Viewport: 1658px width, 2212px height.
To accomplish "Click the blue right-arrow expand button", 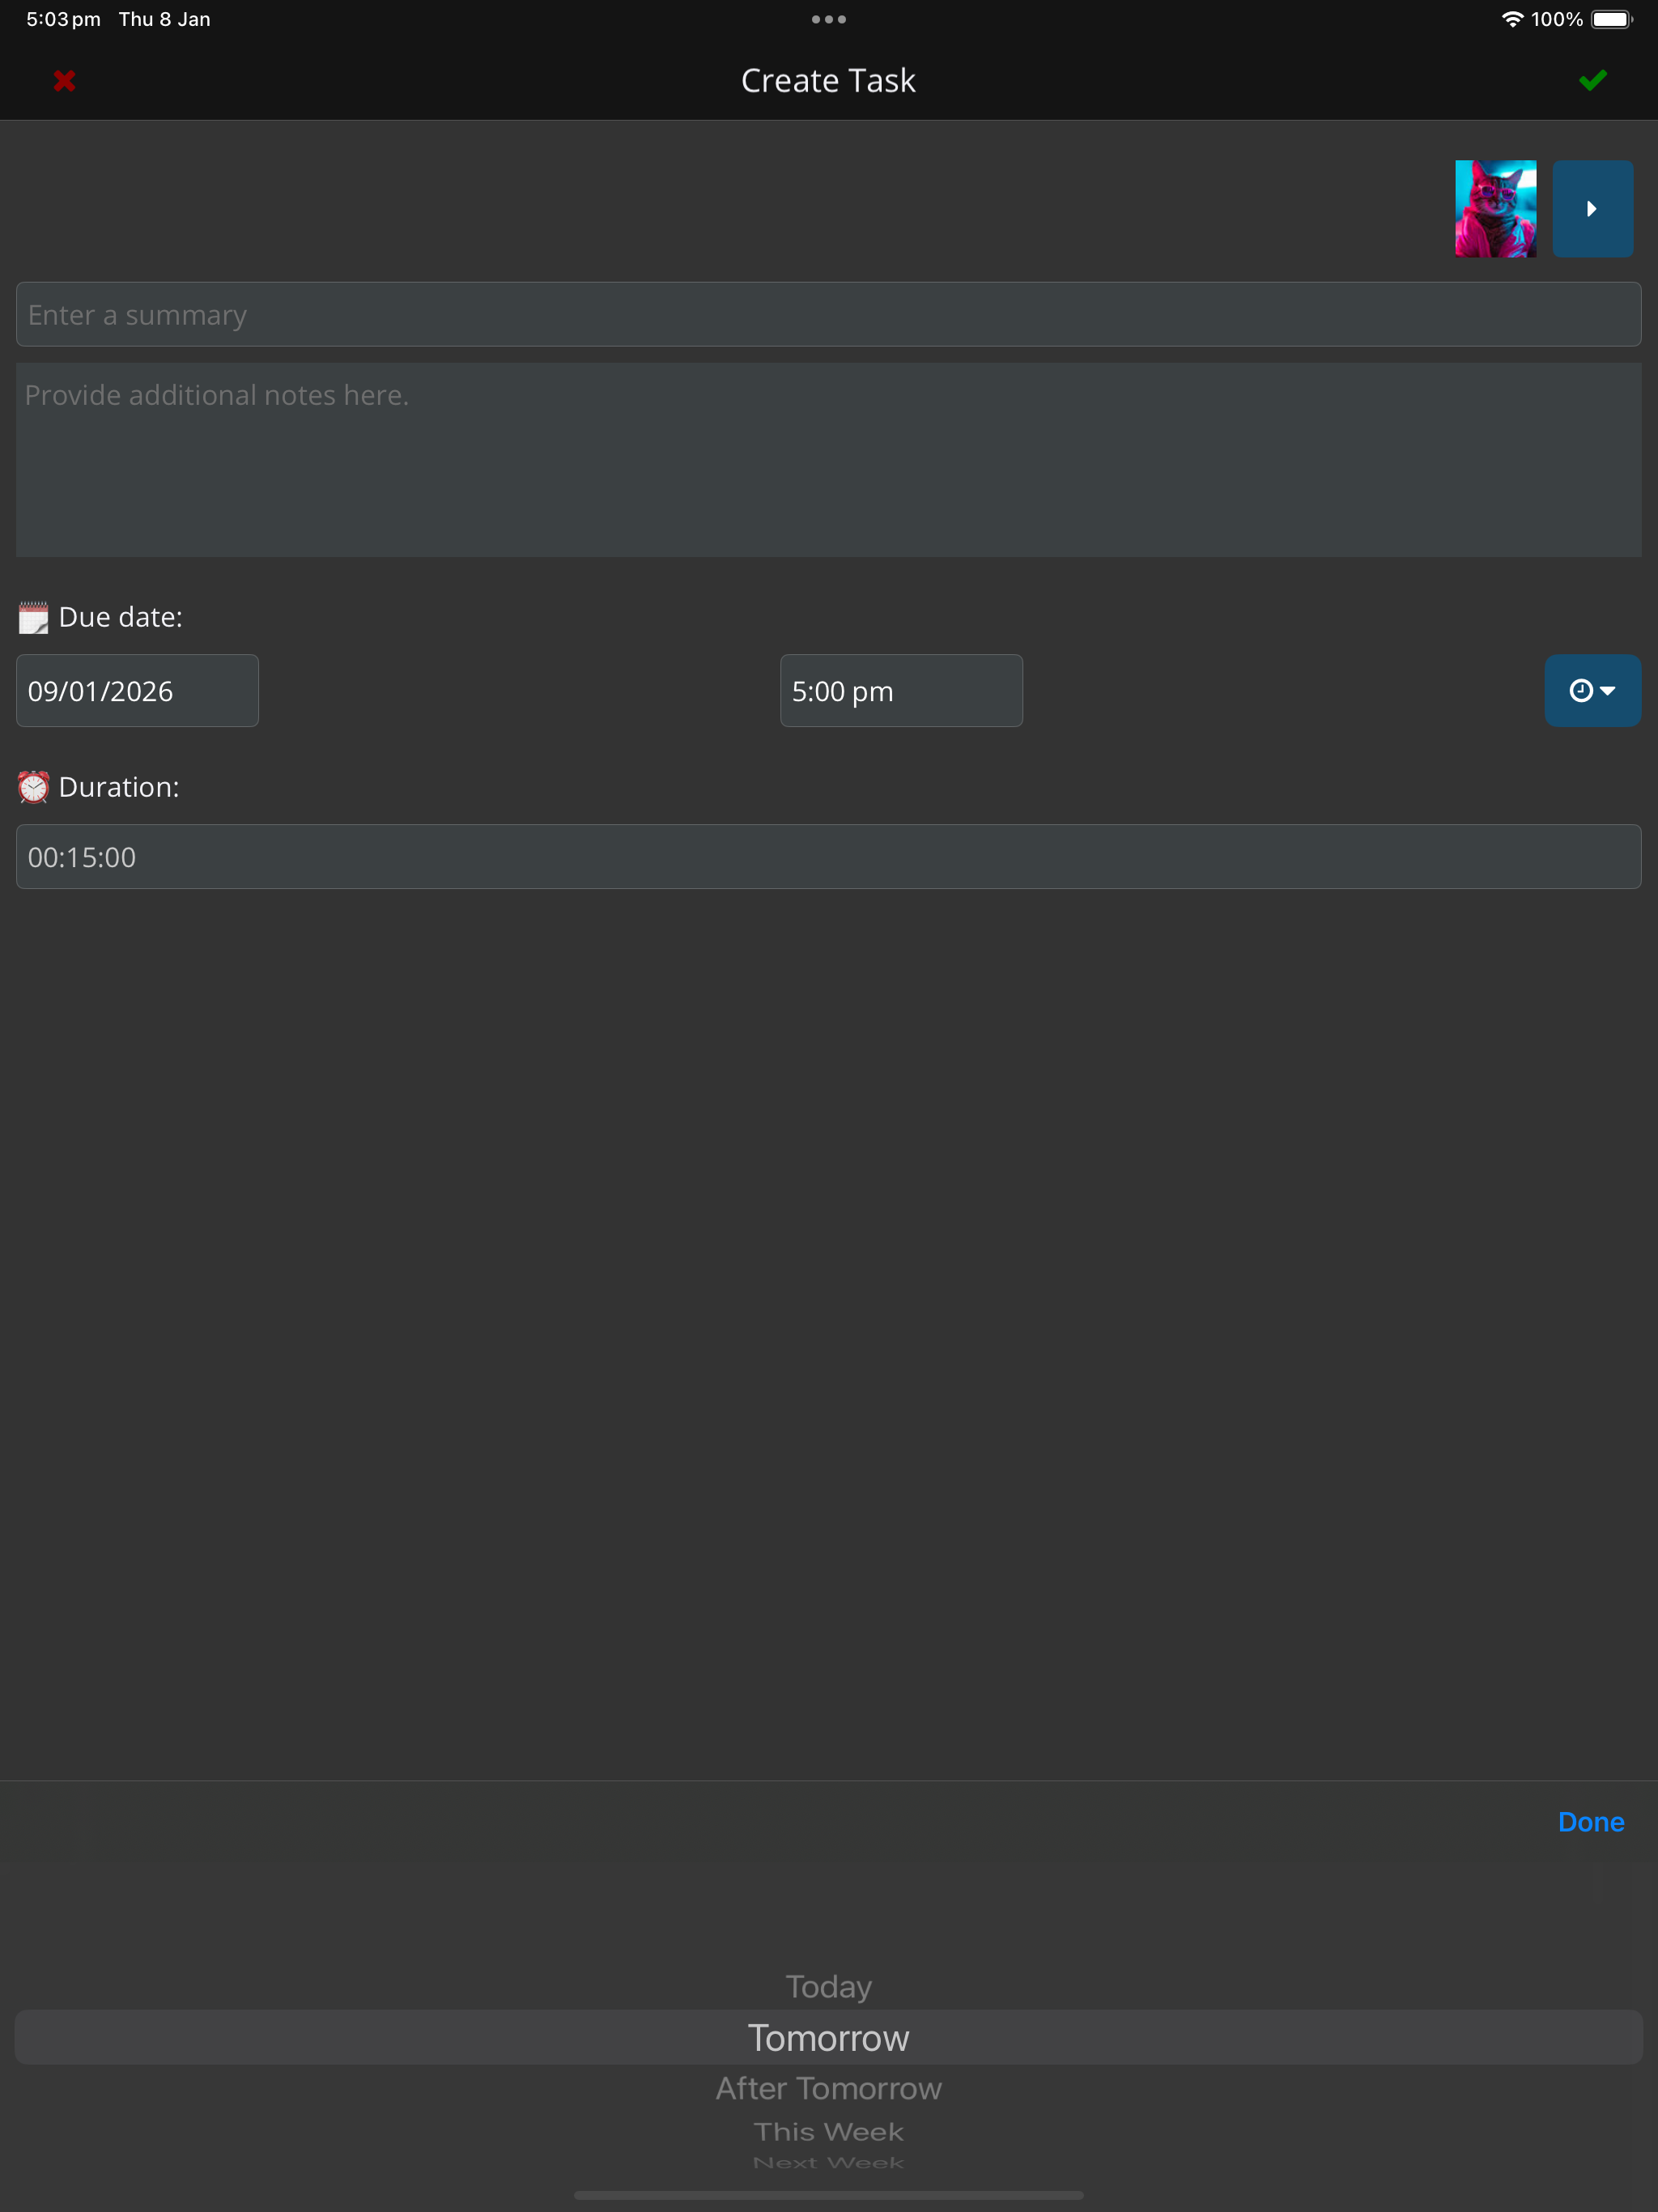I will point(1592,209).
